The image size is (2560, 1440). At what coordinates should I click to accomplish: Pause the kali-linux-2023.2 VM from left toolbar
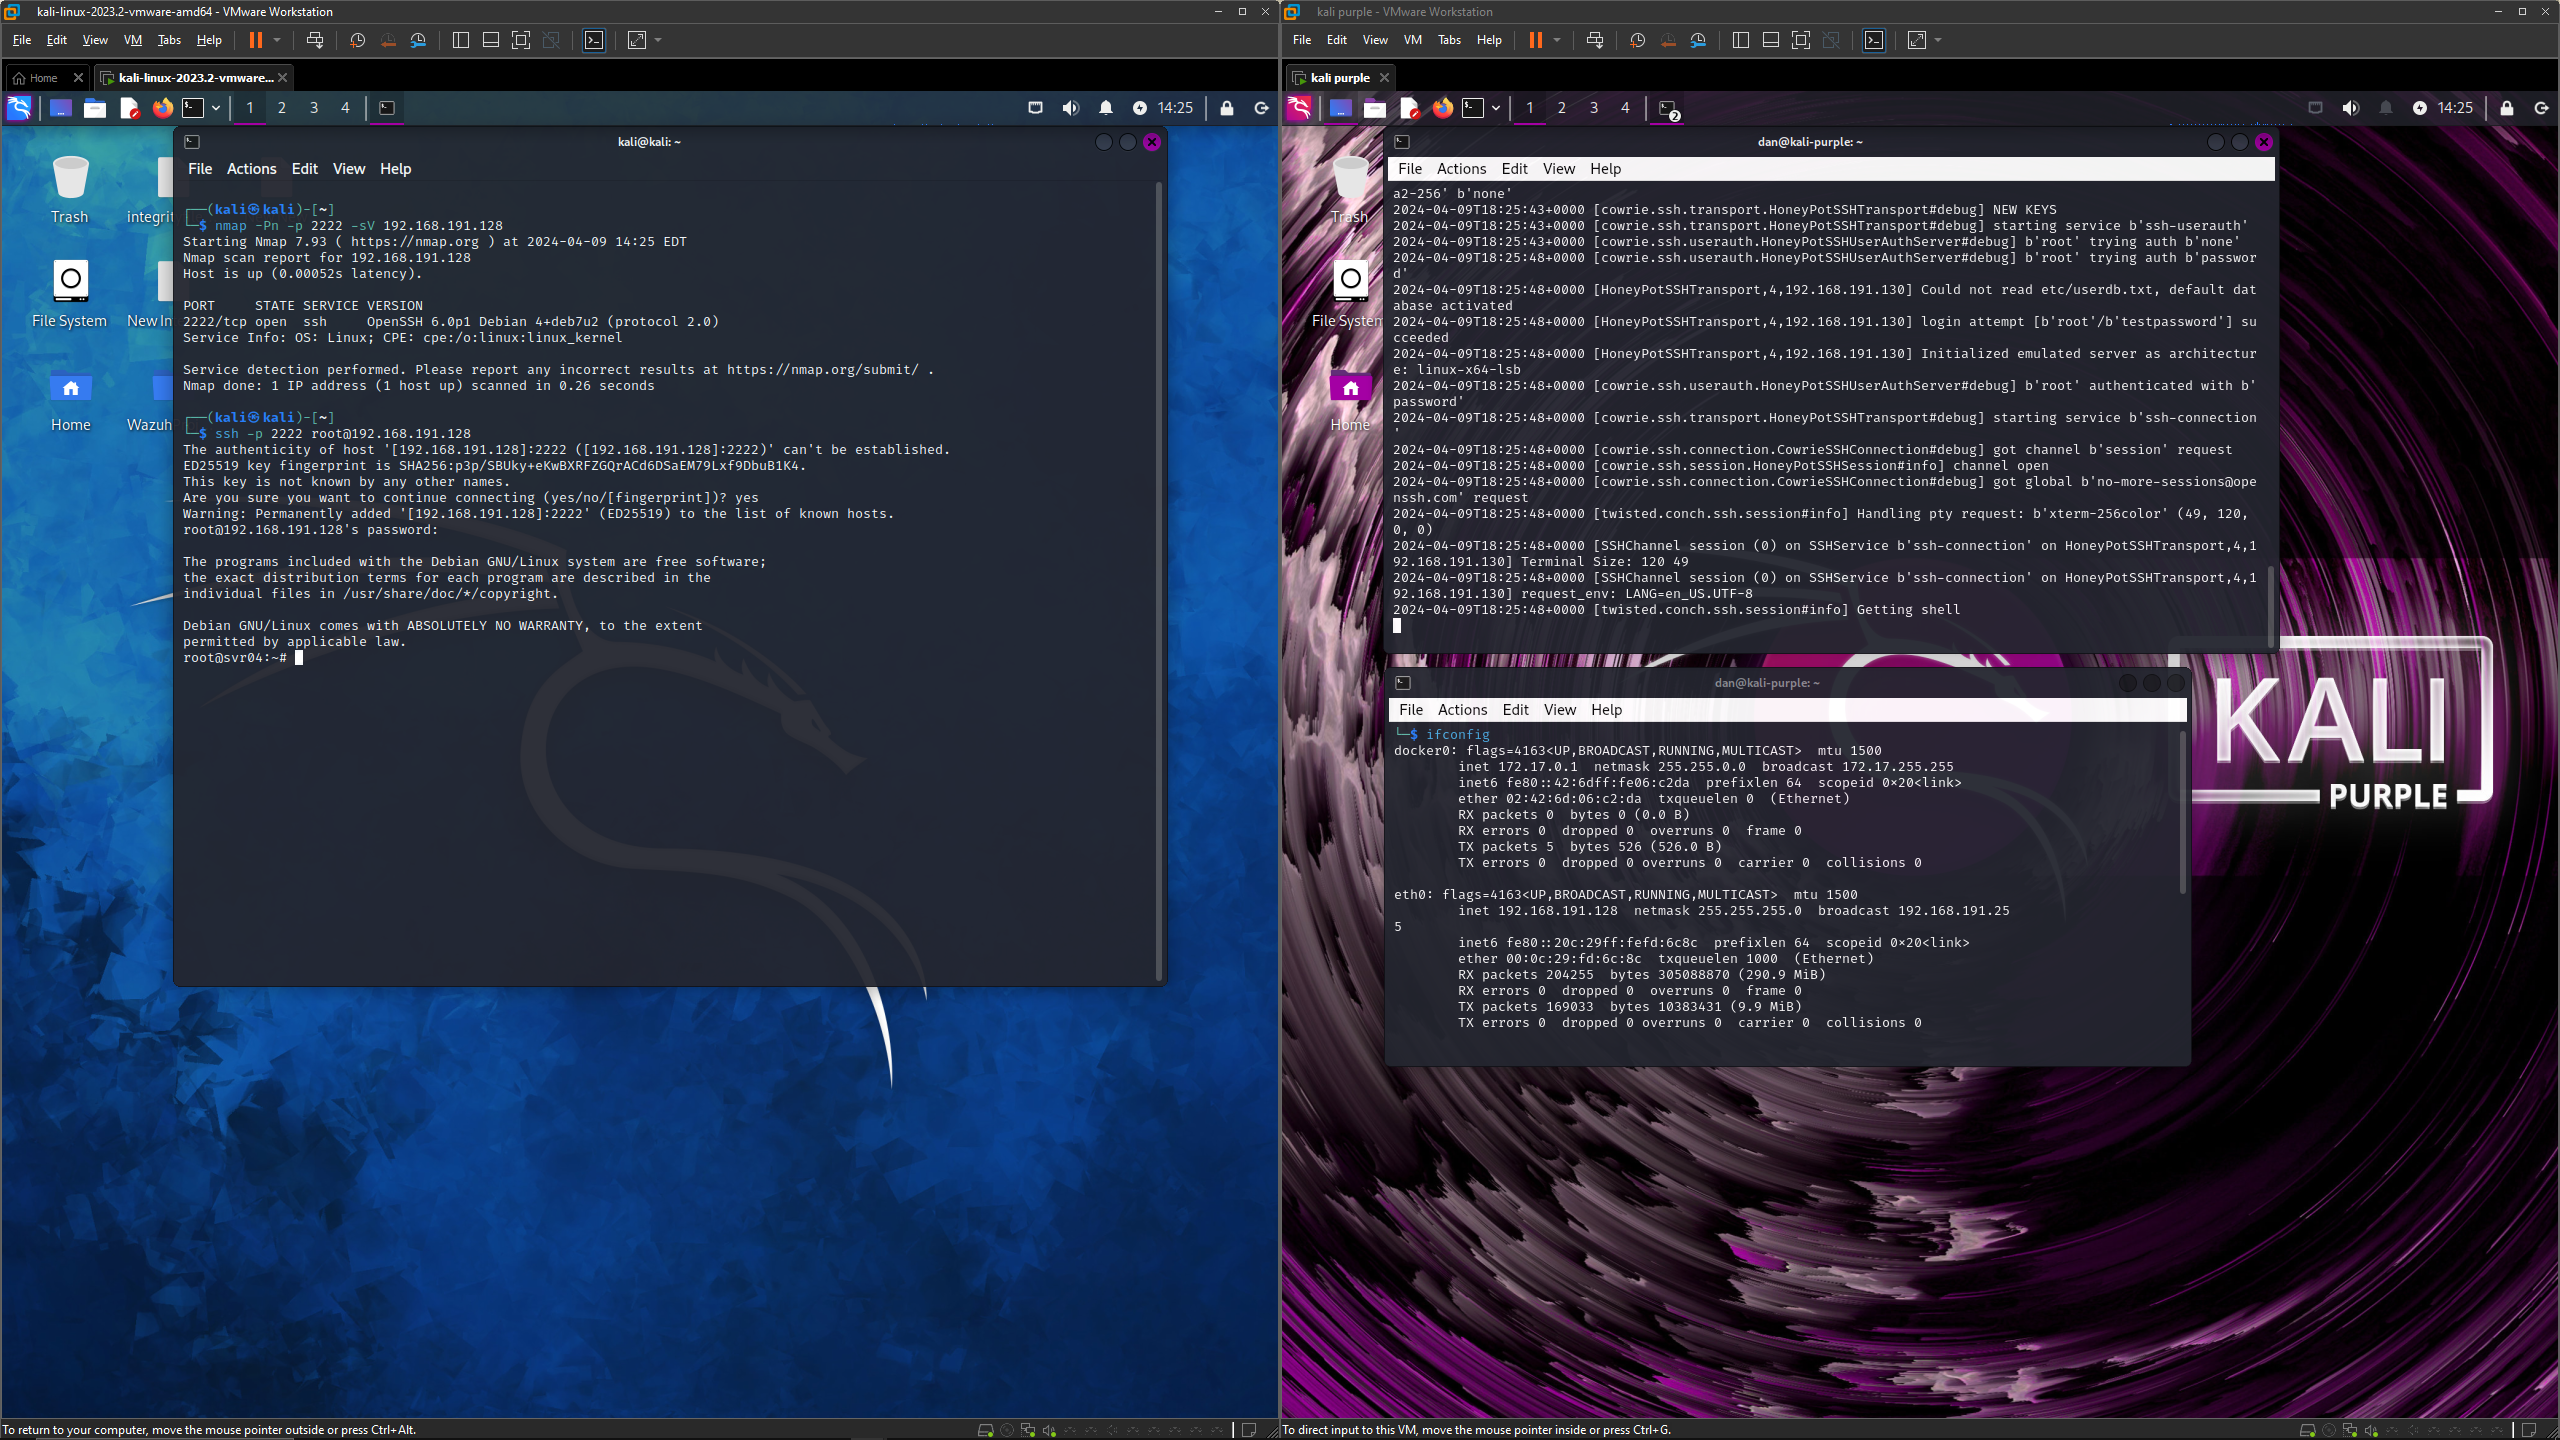point(256,40)
